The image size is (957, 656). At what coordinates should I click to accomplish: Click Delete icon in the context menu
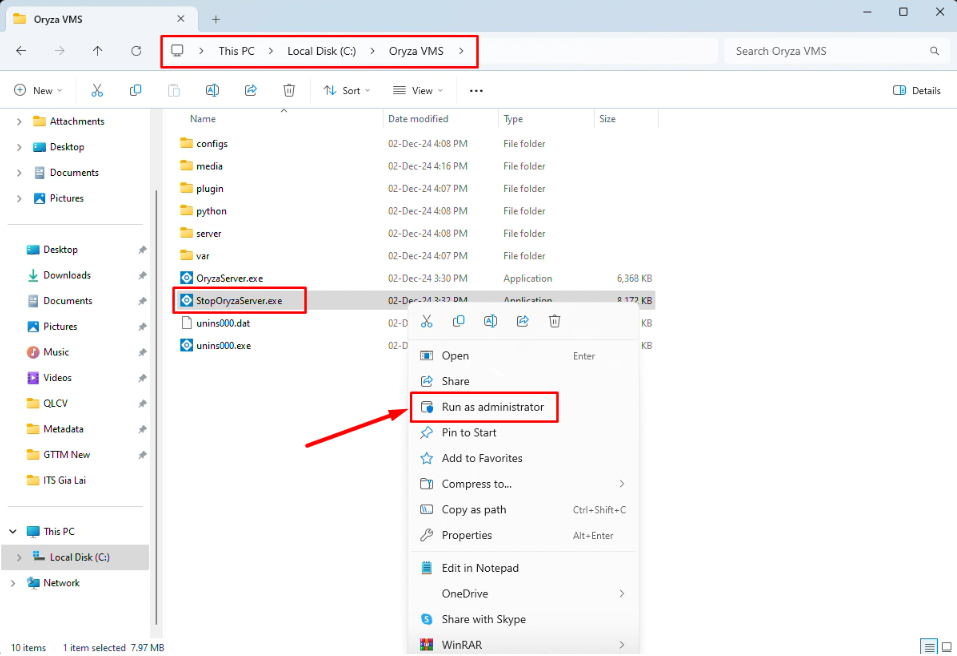click(x=554, y=321)
